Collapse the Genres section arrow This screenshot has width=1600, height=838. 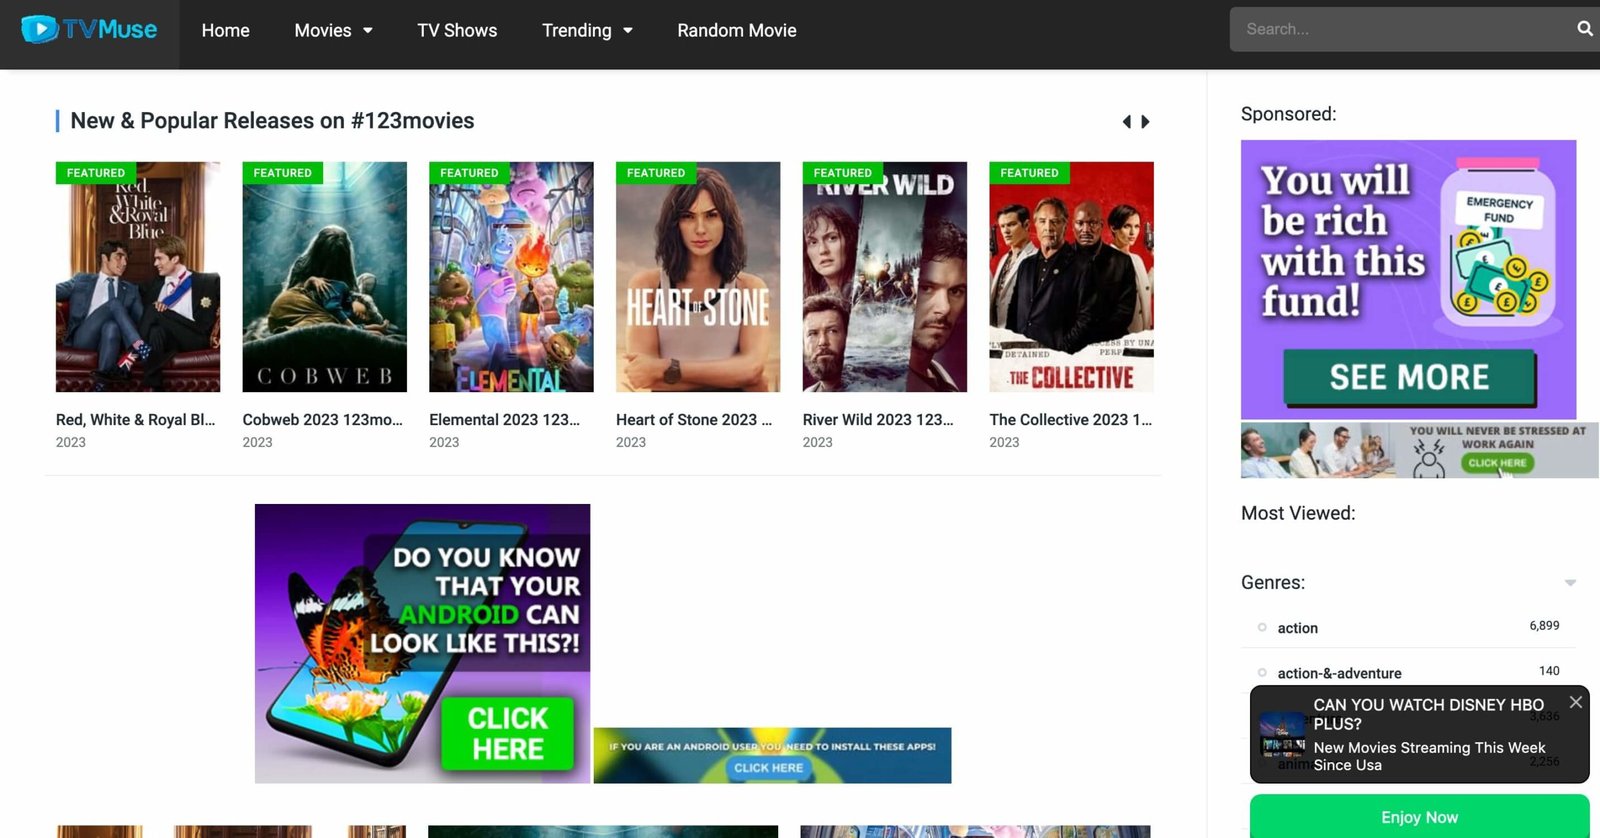coord(1570,583)
